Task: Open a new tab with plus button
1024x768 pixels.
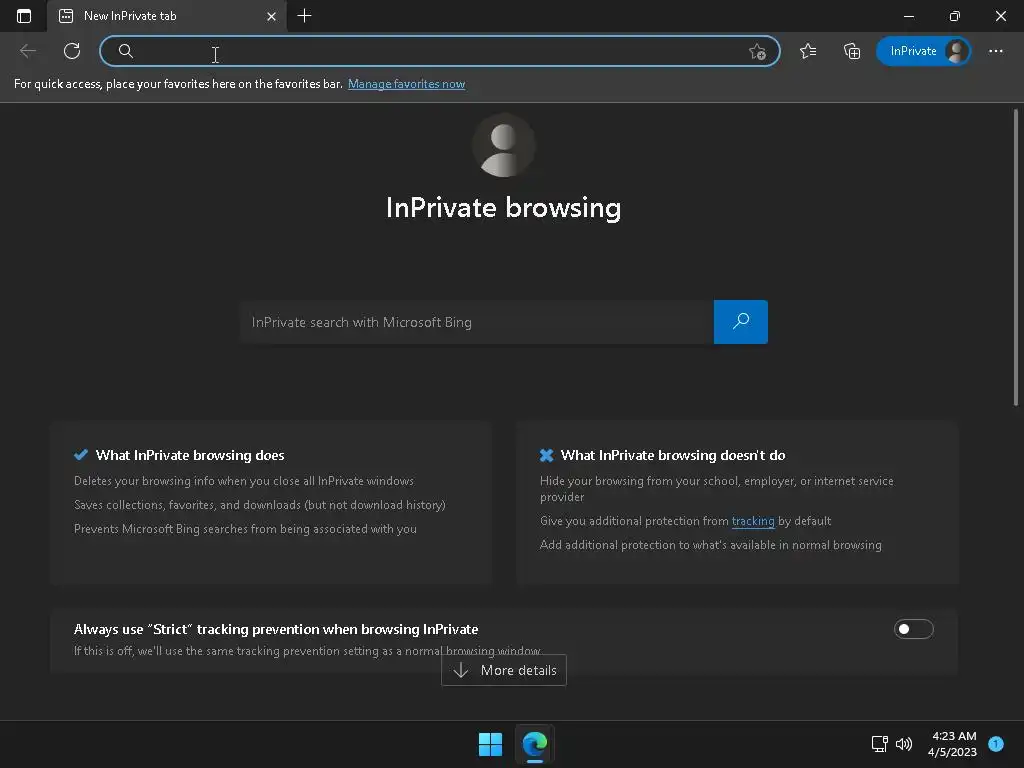Action: (304, 16)
